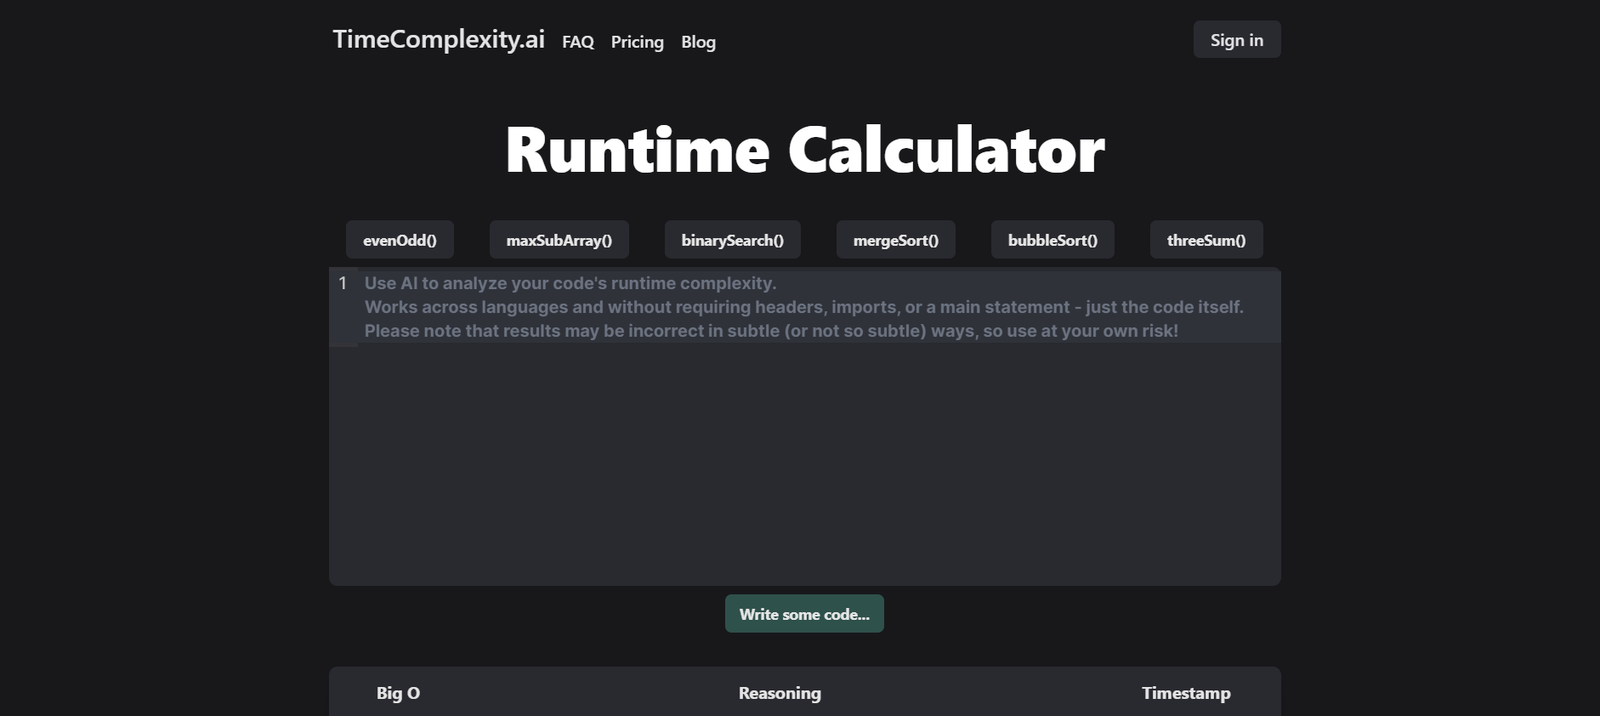Insert the bubbleSort() example

click(x=1053, y=240)
